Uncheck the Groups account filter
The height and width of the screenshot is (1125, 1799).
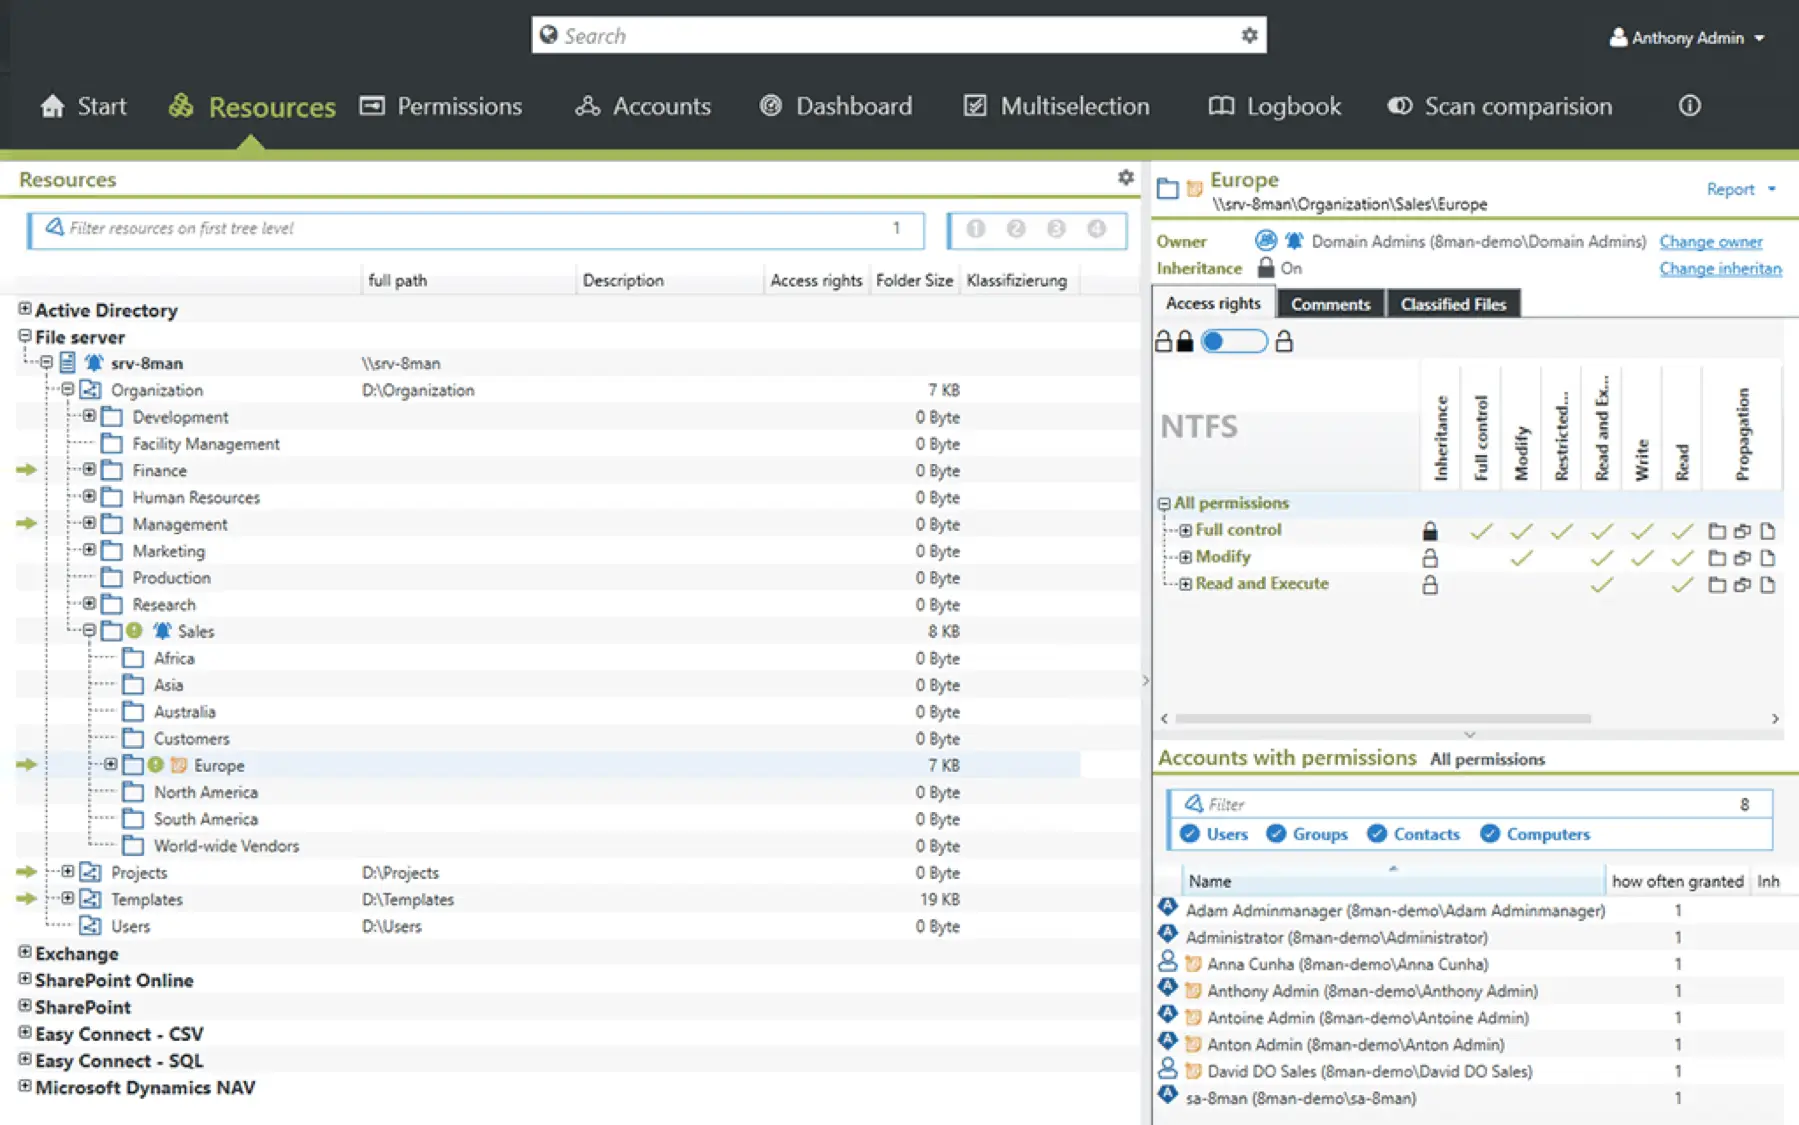click(1276, 834)
